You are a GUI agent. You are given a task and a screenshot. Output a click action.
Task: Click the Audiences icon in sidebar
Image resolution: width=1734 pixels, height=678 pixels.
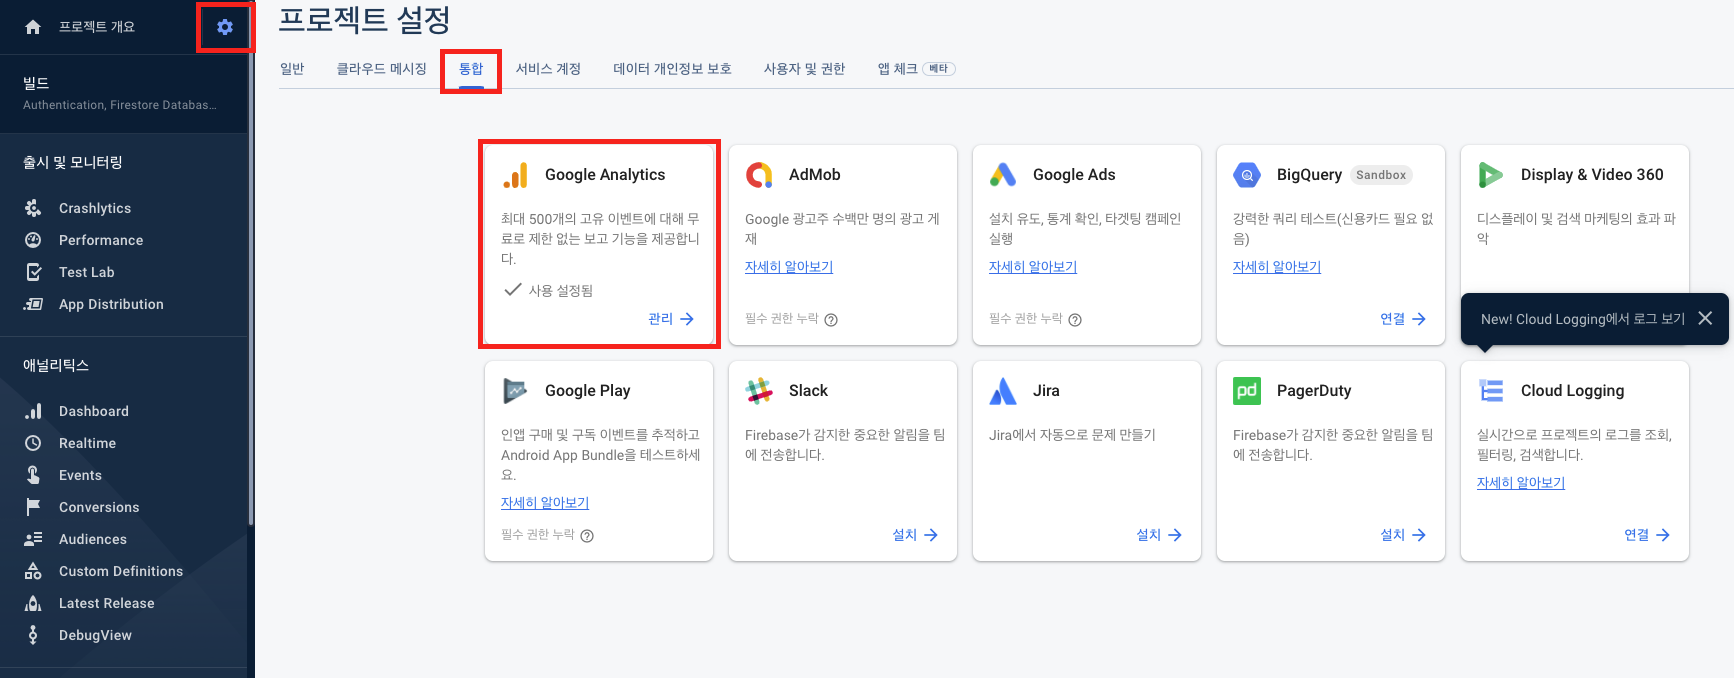[x=33, y=539]
